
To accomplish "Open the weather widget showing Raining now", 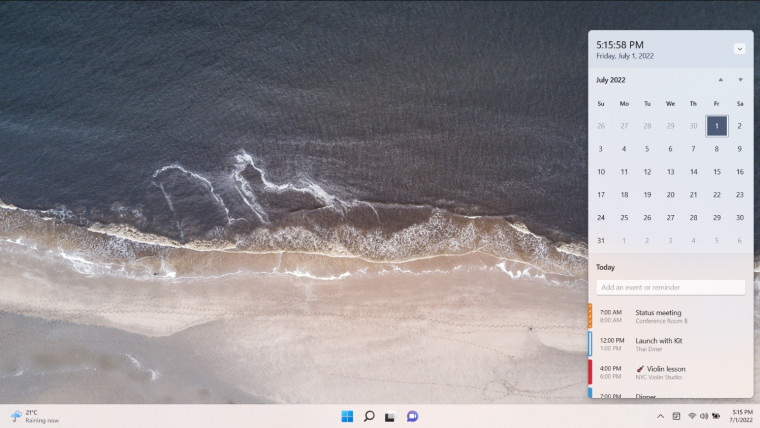I will pyautogui.click(x=34, y=416).
